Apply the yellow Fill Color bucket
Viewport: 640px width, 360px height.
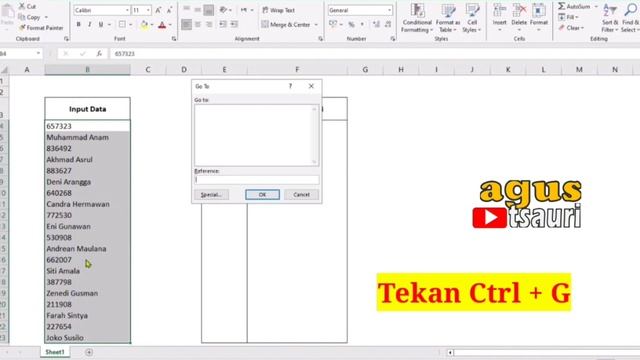tap(144, 25)
